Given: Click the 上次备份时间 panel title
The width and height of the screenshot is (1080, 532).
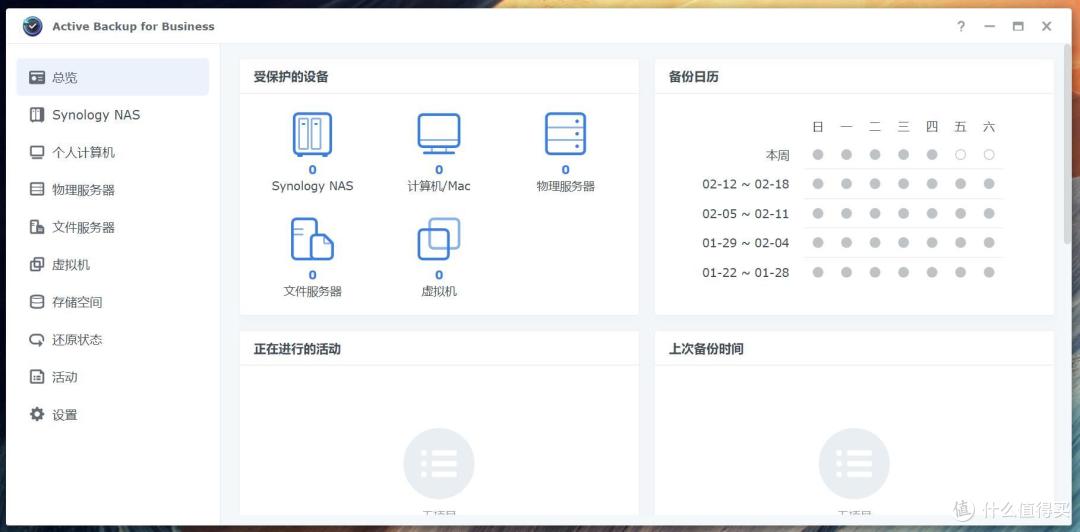Looking at the screenshot, I should click(706, 349).
